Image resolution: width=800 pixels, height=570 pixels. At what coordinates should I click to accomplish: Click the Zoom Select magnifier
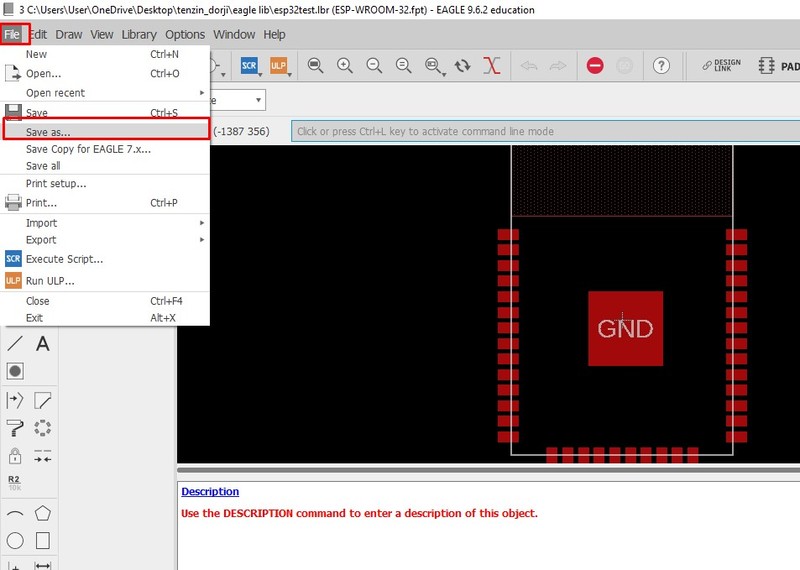(x=434, y=65)
